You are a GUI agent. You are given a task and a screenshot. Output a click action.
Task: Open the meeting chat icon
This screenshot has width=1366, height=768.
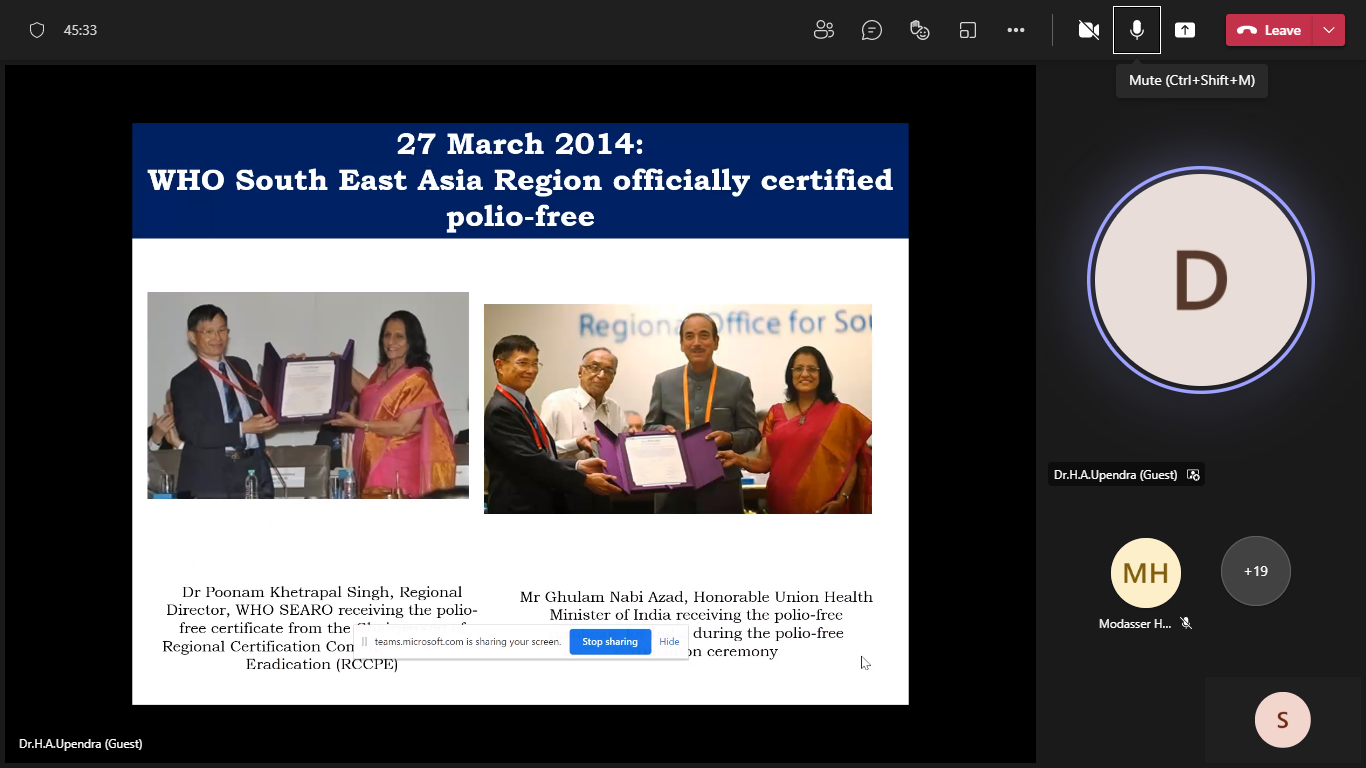pyautogui.click(x=872, y=30)
